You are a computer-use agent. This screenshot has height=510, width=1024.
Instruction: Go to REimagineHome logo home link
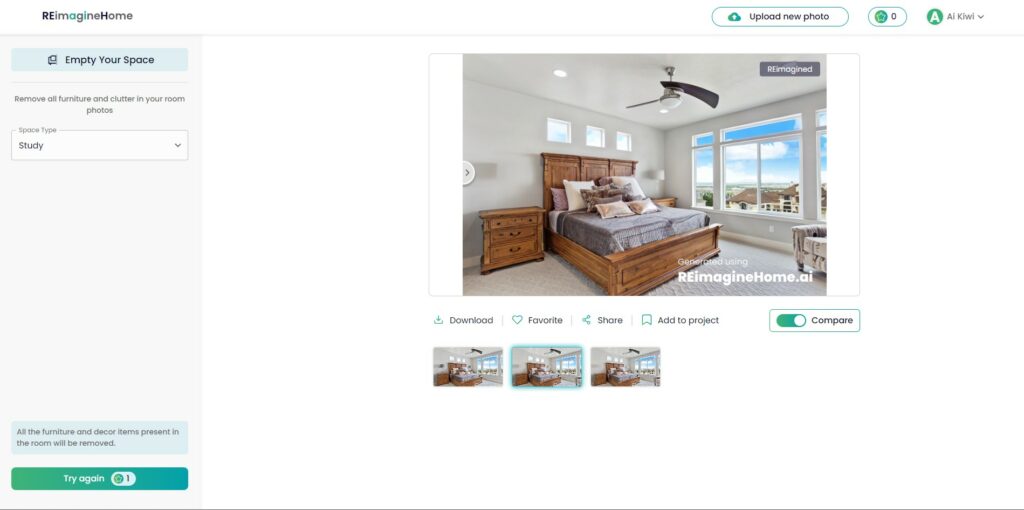(x=88, y=16)
